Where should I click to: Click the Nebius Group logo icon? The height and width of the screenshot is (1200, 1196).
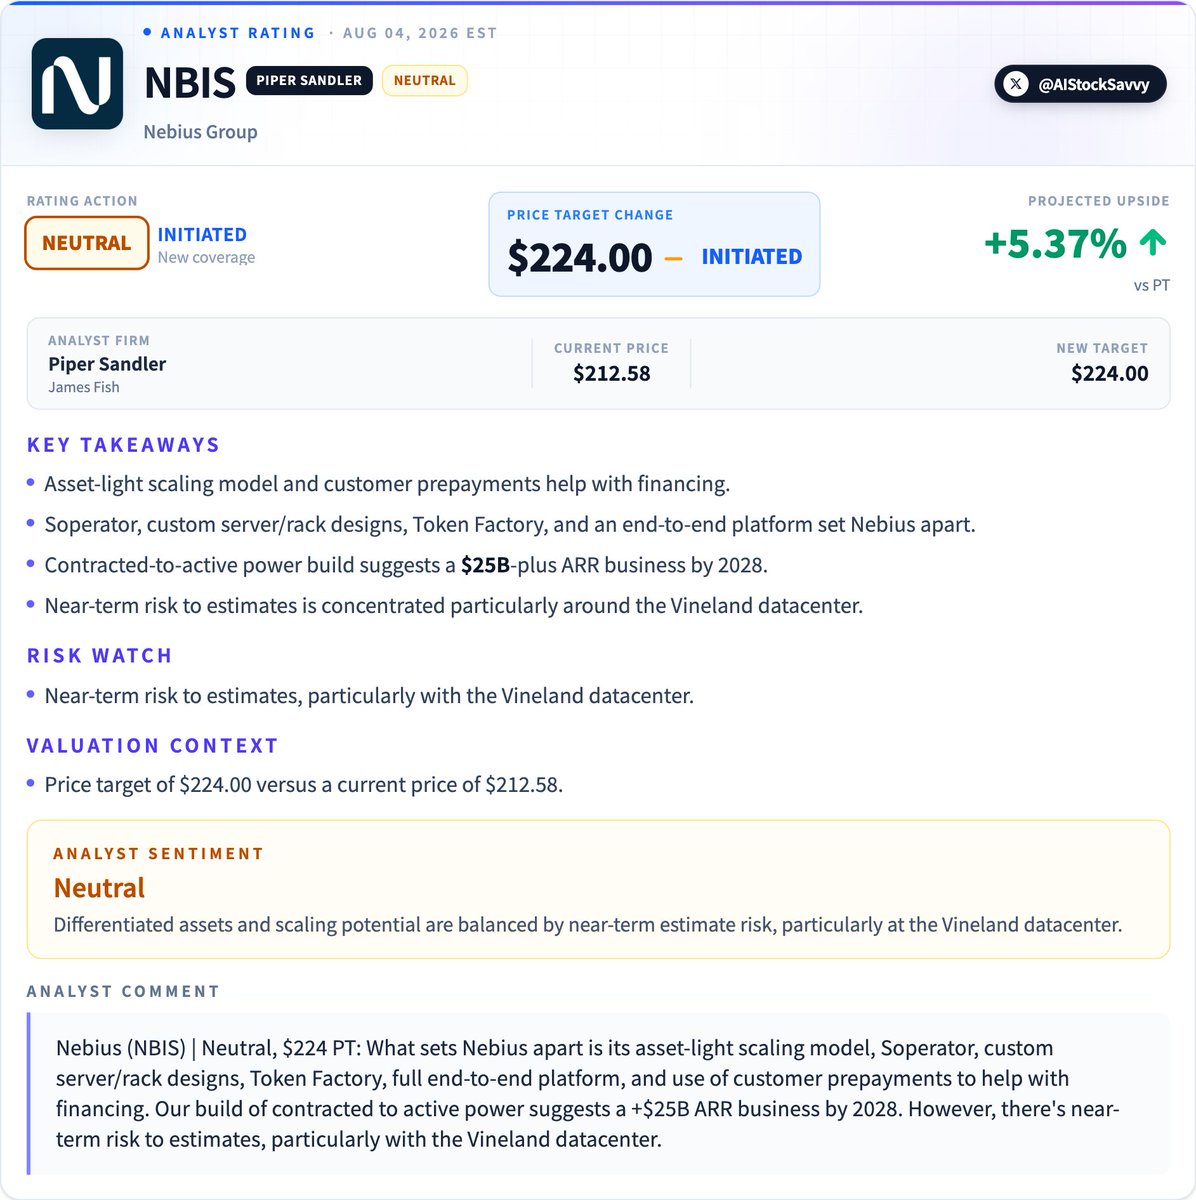pos(77,84)
